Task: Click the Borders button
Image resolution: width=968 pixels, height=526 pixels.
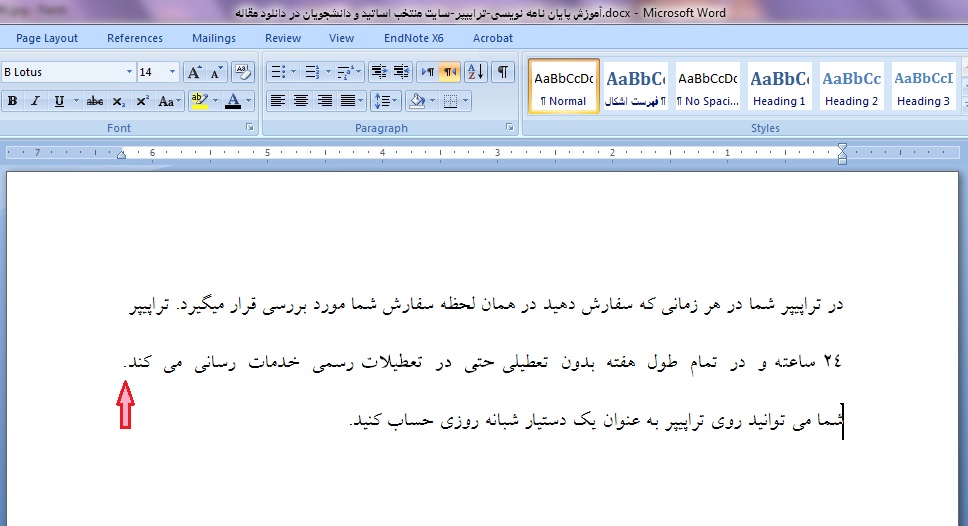Action: [451, 101]
